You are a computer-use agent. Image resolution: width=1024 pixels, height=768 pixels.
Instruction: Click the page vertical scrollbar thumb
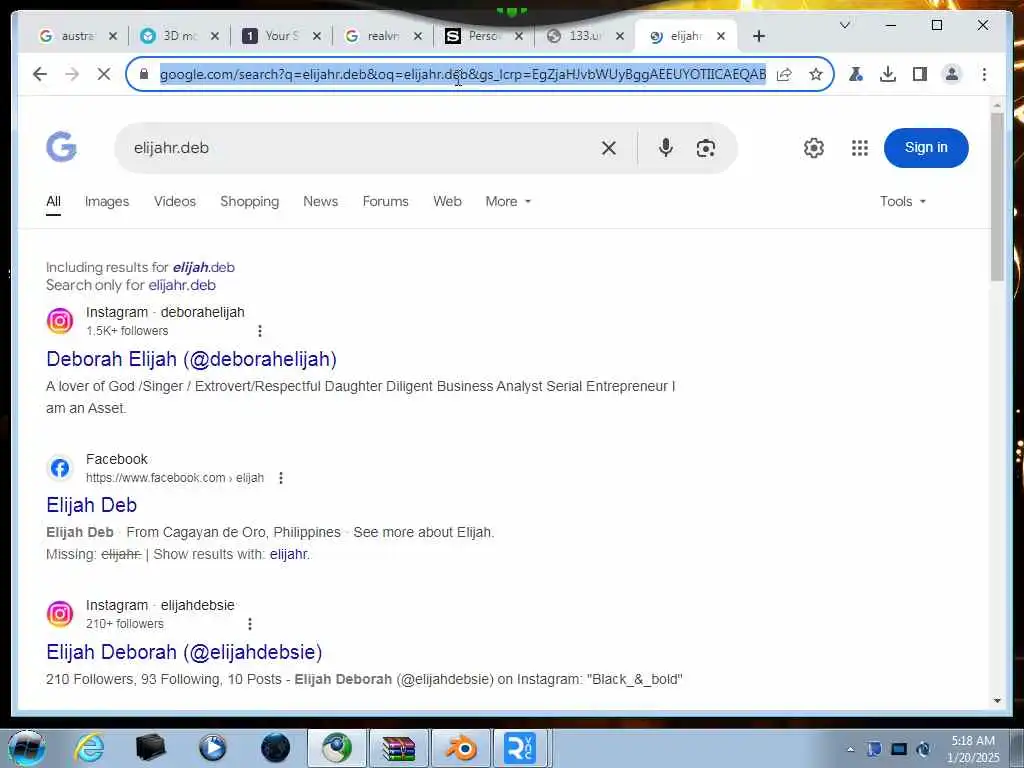pos(997,197)
